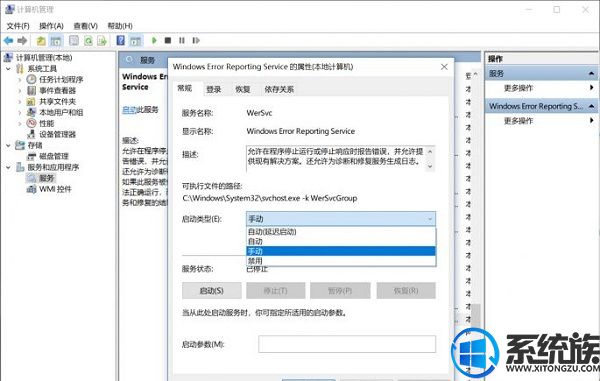
Task: Collapse the 服务 section in the 操作 pane
Action: pyautogui.click(x=591, y=73)
